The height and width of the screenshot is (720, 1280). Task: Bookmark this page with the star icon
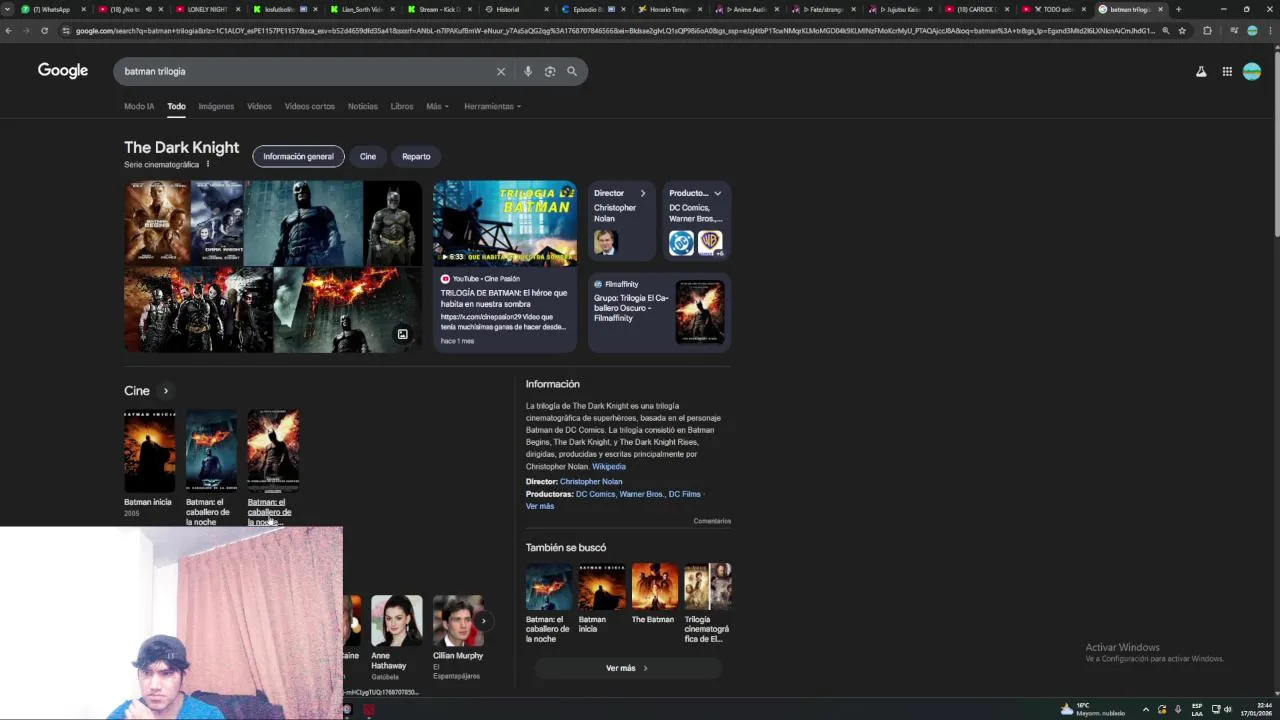coord(1182,31)
